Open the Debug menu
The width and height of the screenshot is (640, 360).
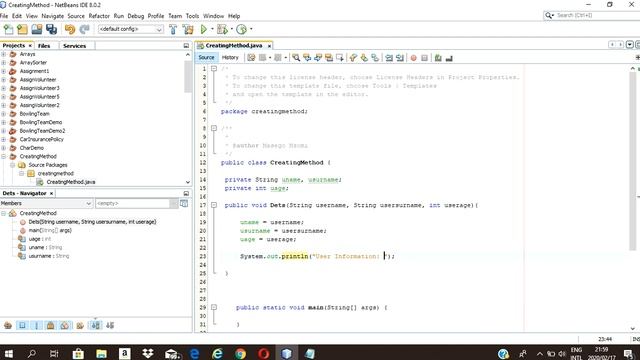click(x=136, y=16)
